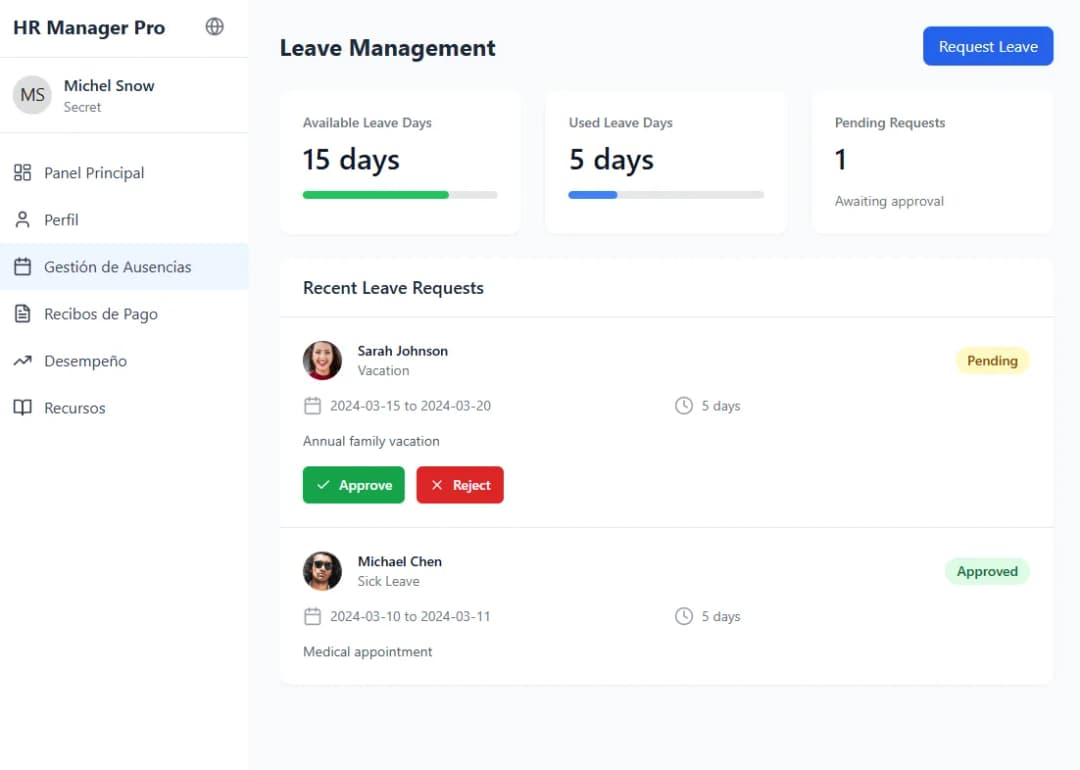Click the Recibos de Pago document icon
Screen dimensions: 1080x770
point(22,314)
